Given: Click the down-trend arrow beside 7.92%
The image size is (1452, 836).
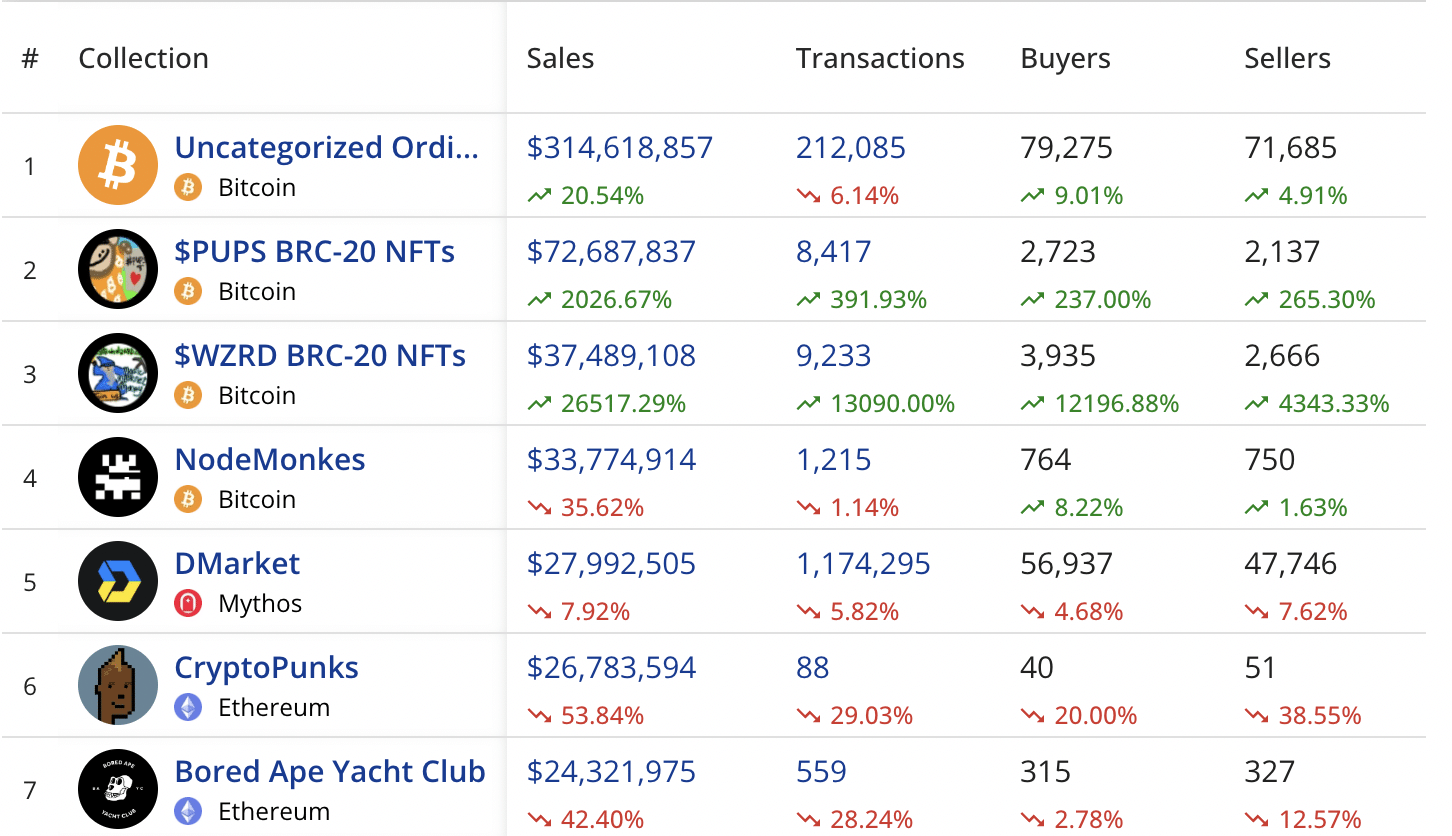Looking at the screenshot, I should tap(540, 612).
